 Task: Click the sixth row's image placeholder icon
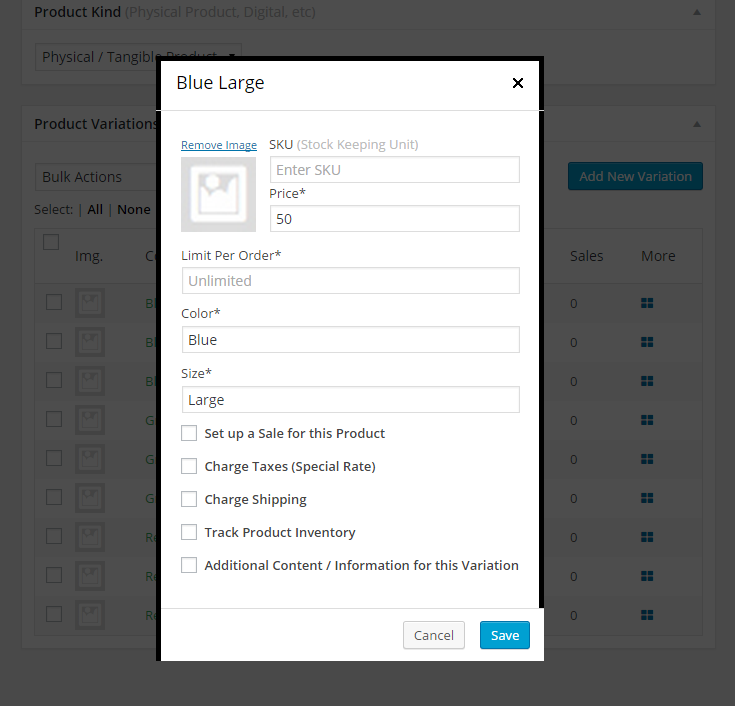click(x=90, y=497)
